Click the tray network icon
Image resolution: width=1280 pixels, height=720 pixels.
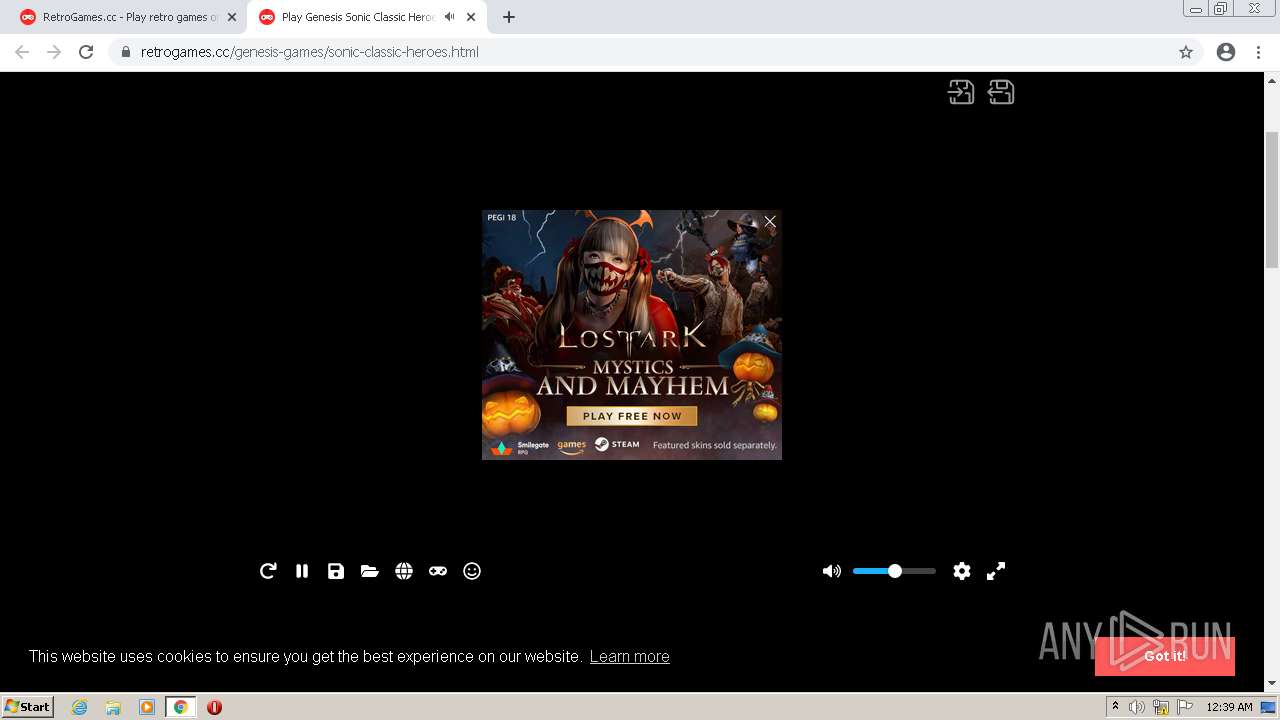click(1161, 707)
